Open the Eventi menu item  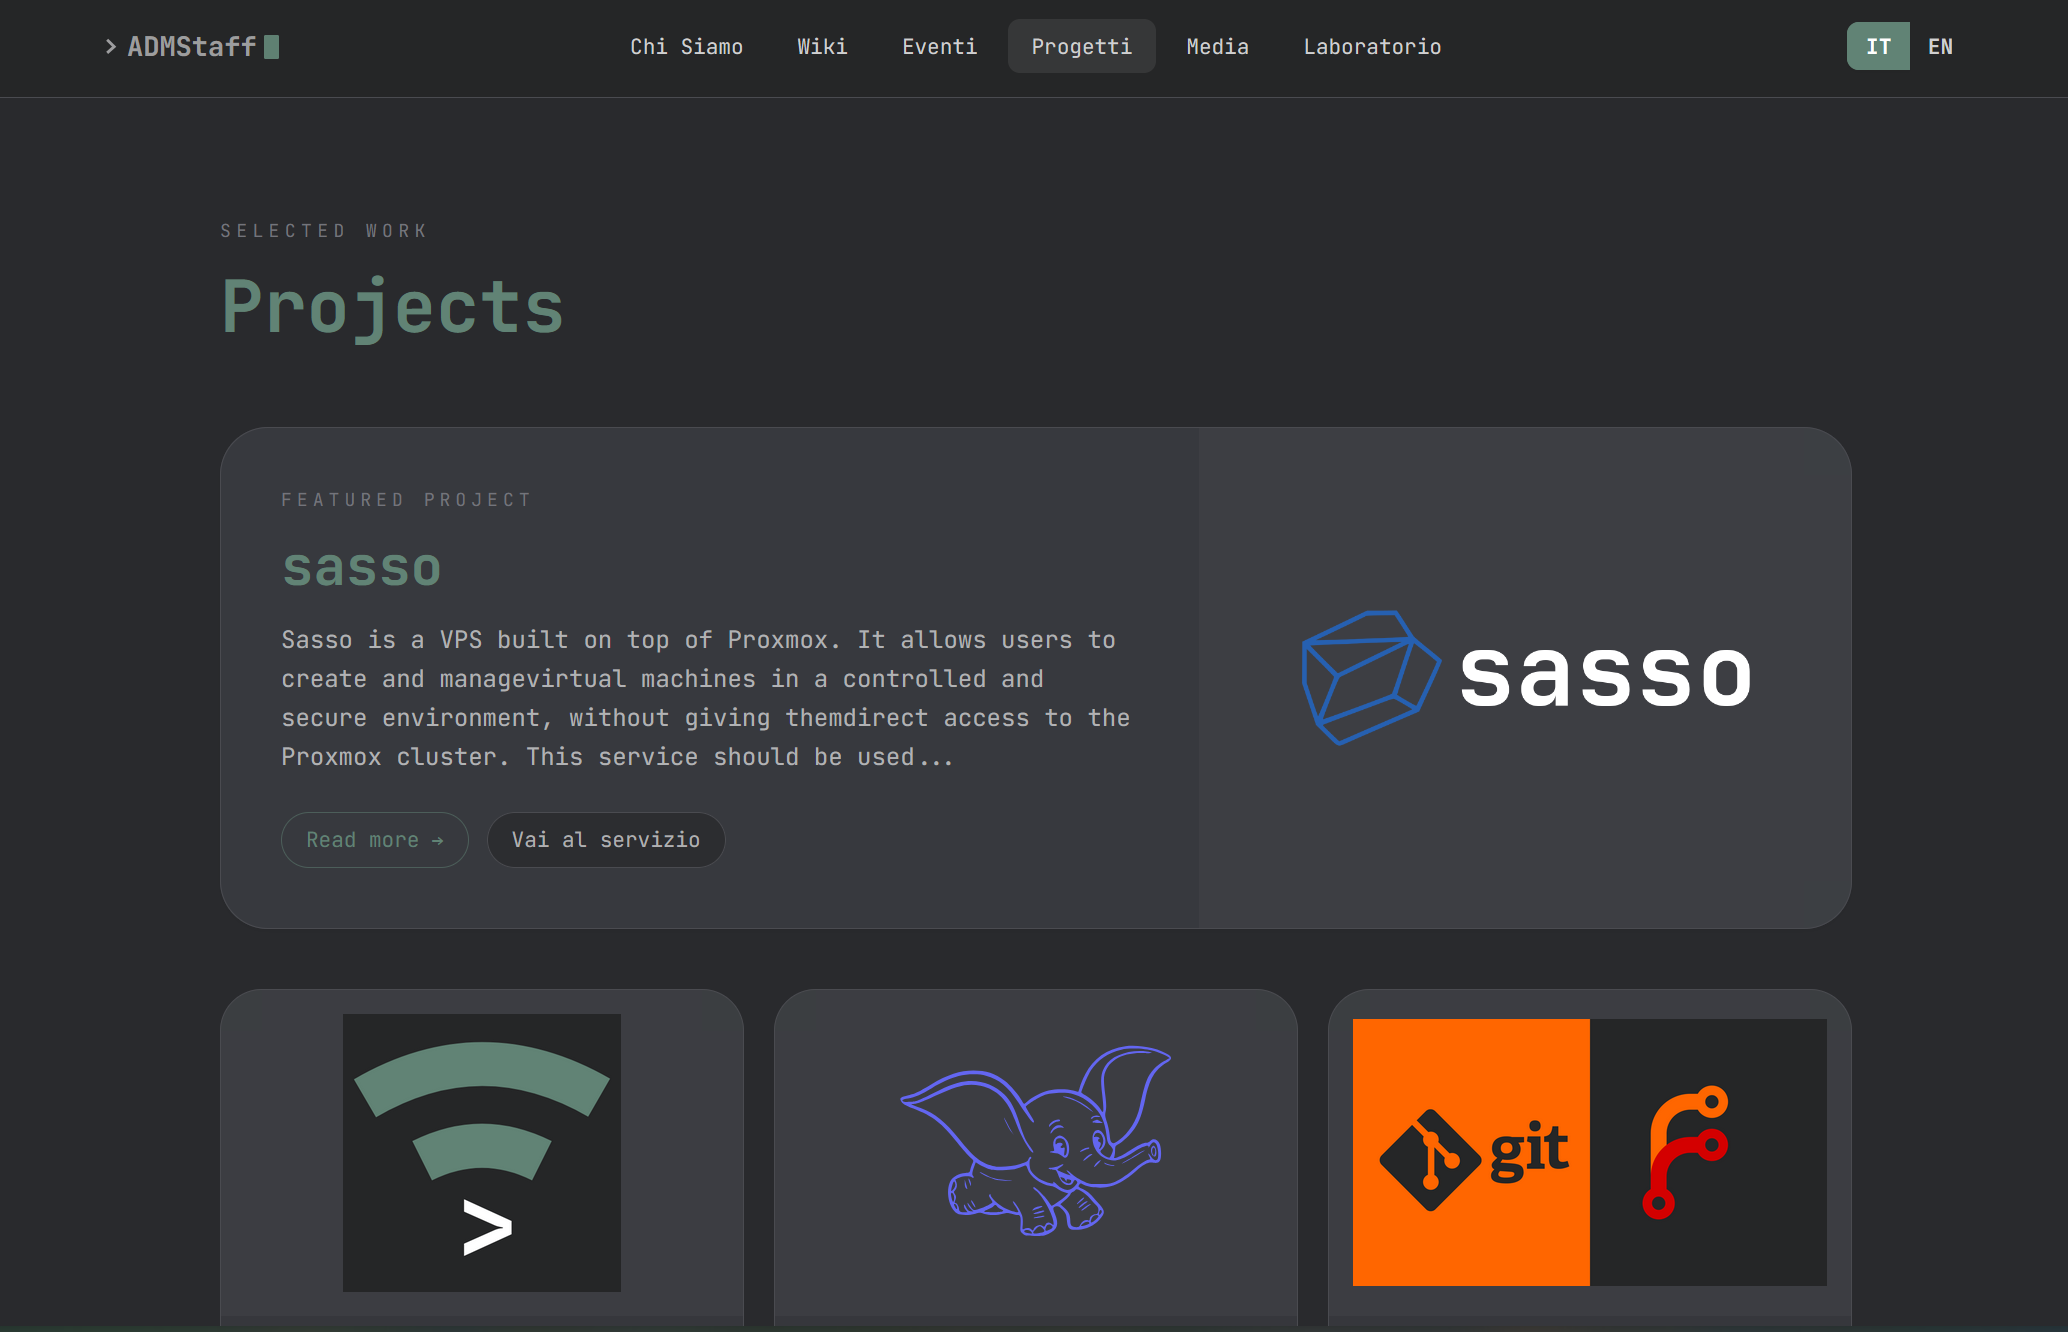point(939,47)
